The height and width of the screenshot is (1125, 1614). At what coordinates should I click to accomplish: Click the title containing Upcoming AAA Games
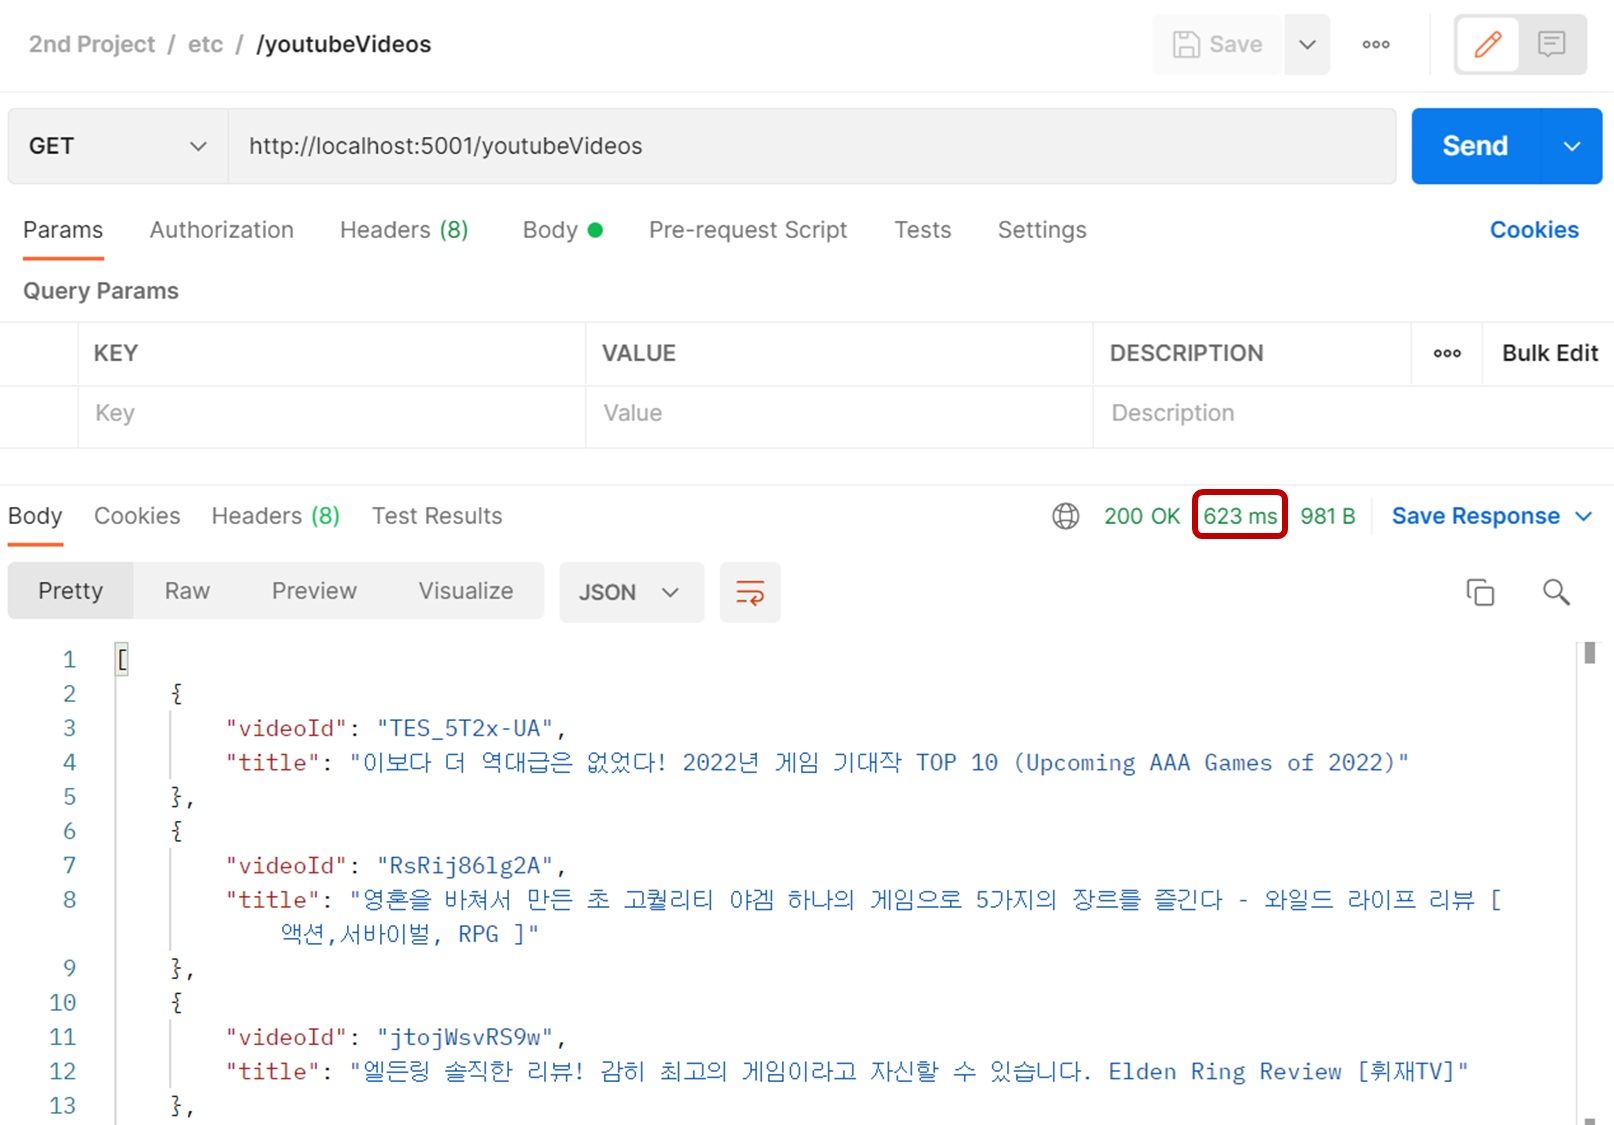(879, 762)
